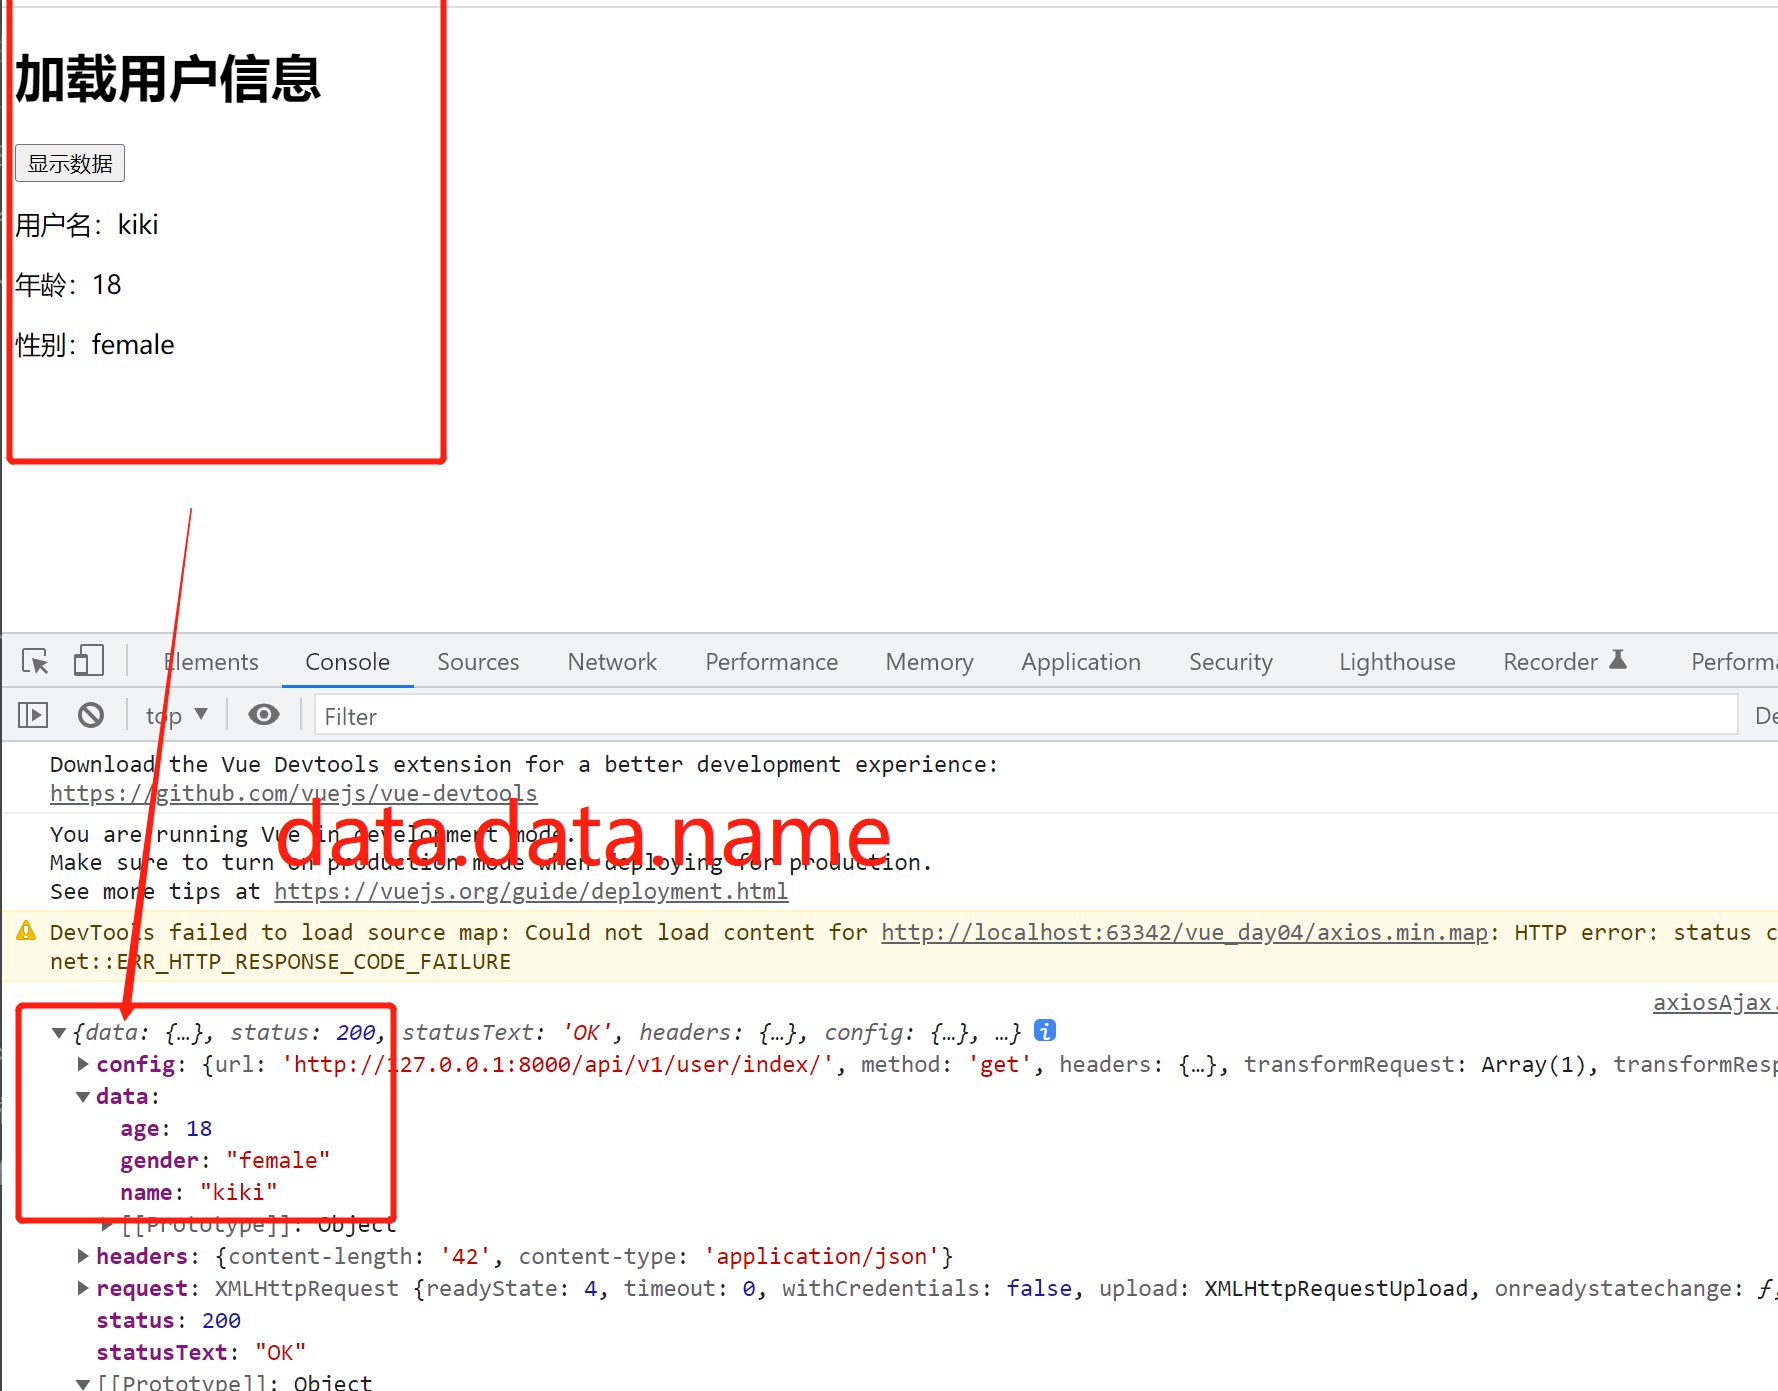Click the 加载用户信息 page heading
This screenshot has height=1391, width=1778.
(167, 79)
